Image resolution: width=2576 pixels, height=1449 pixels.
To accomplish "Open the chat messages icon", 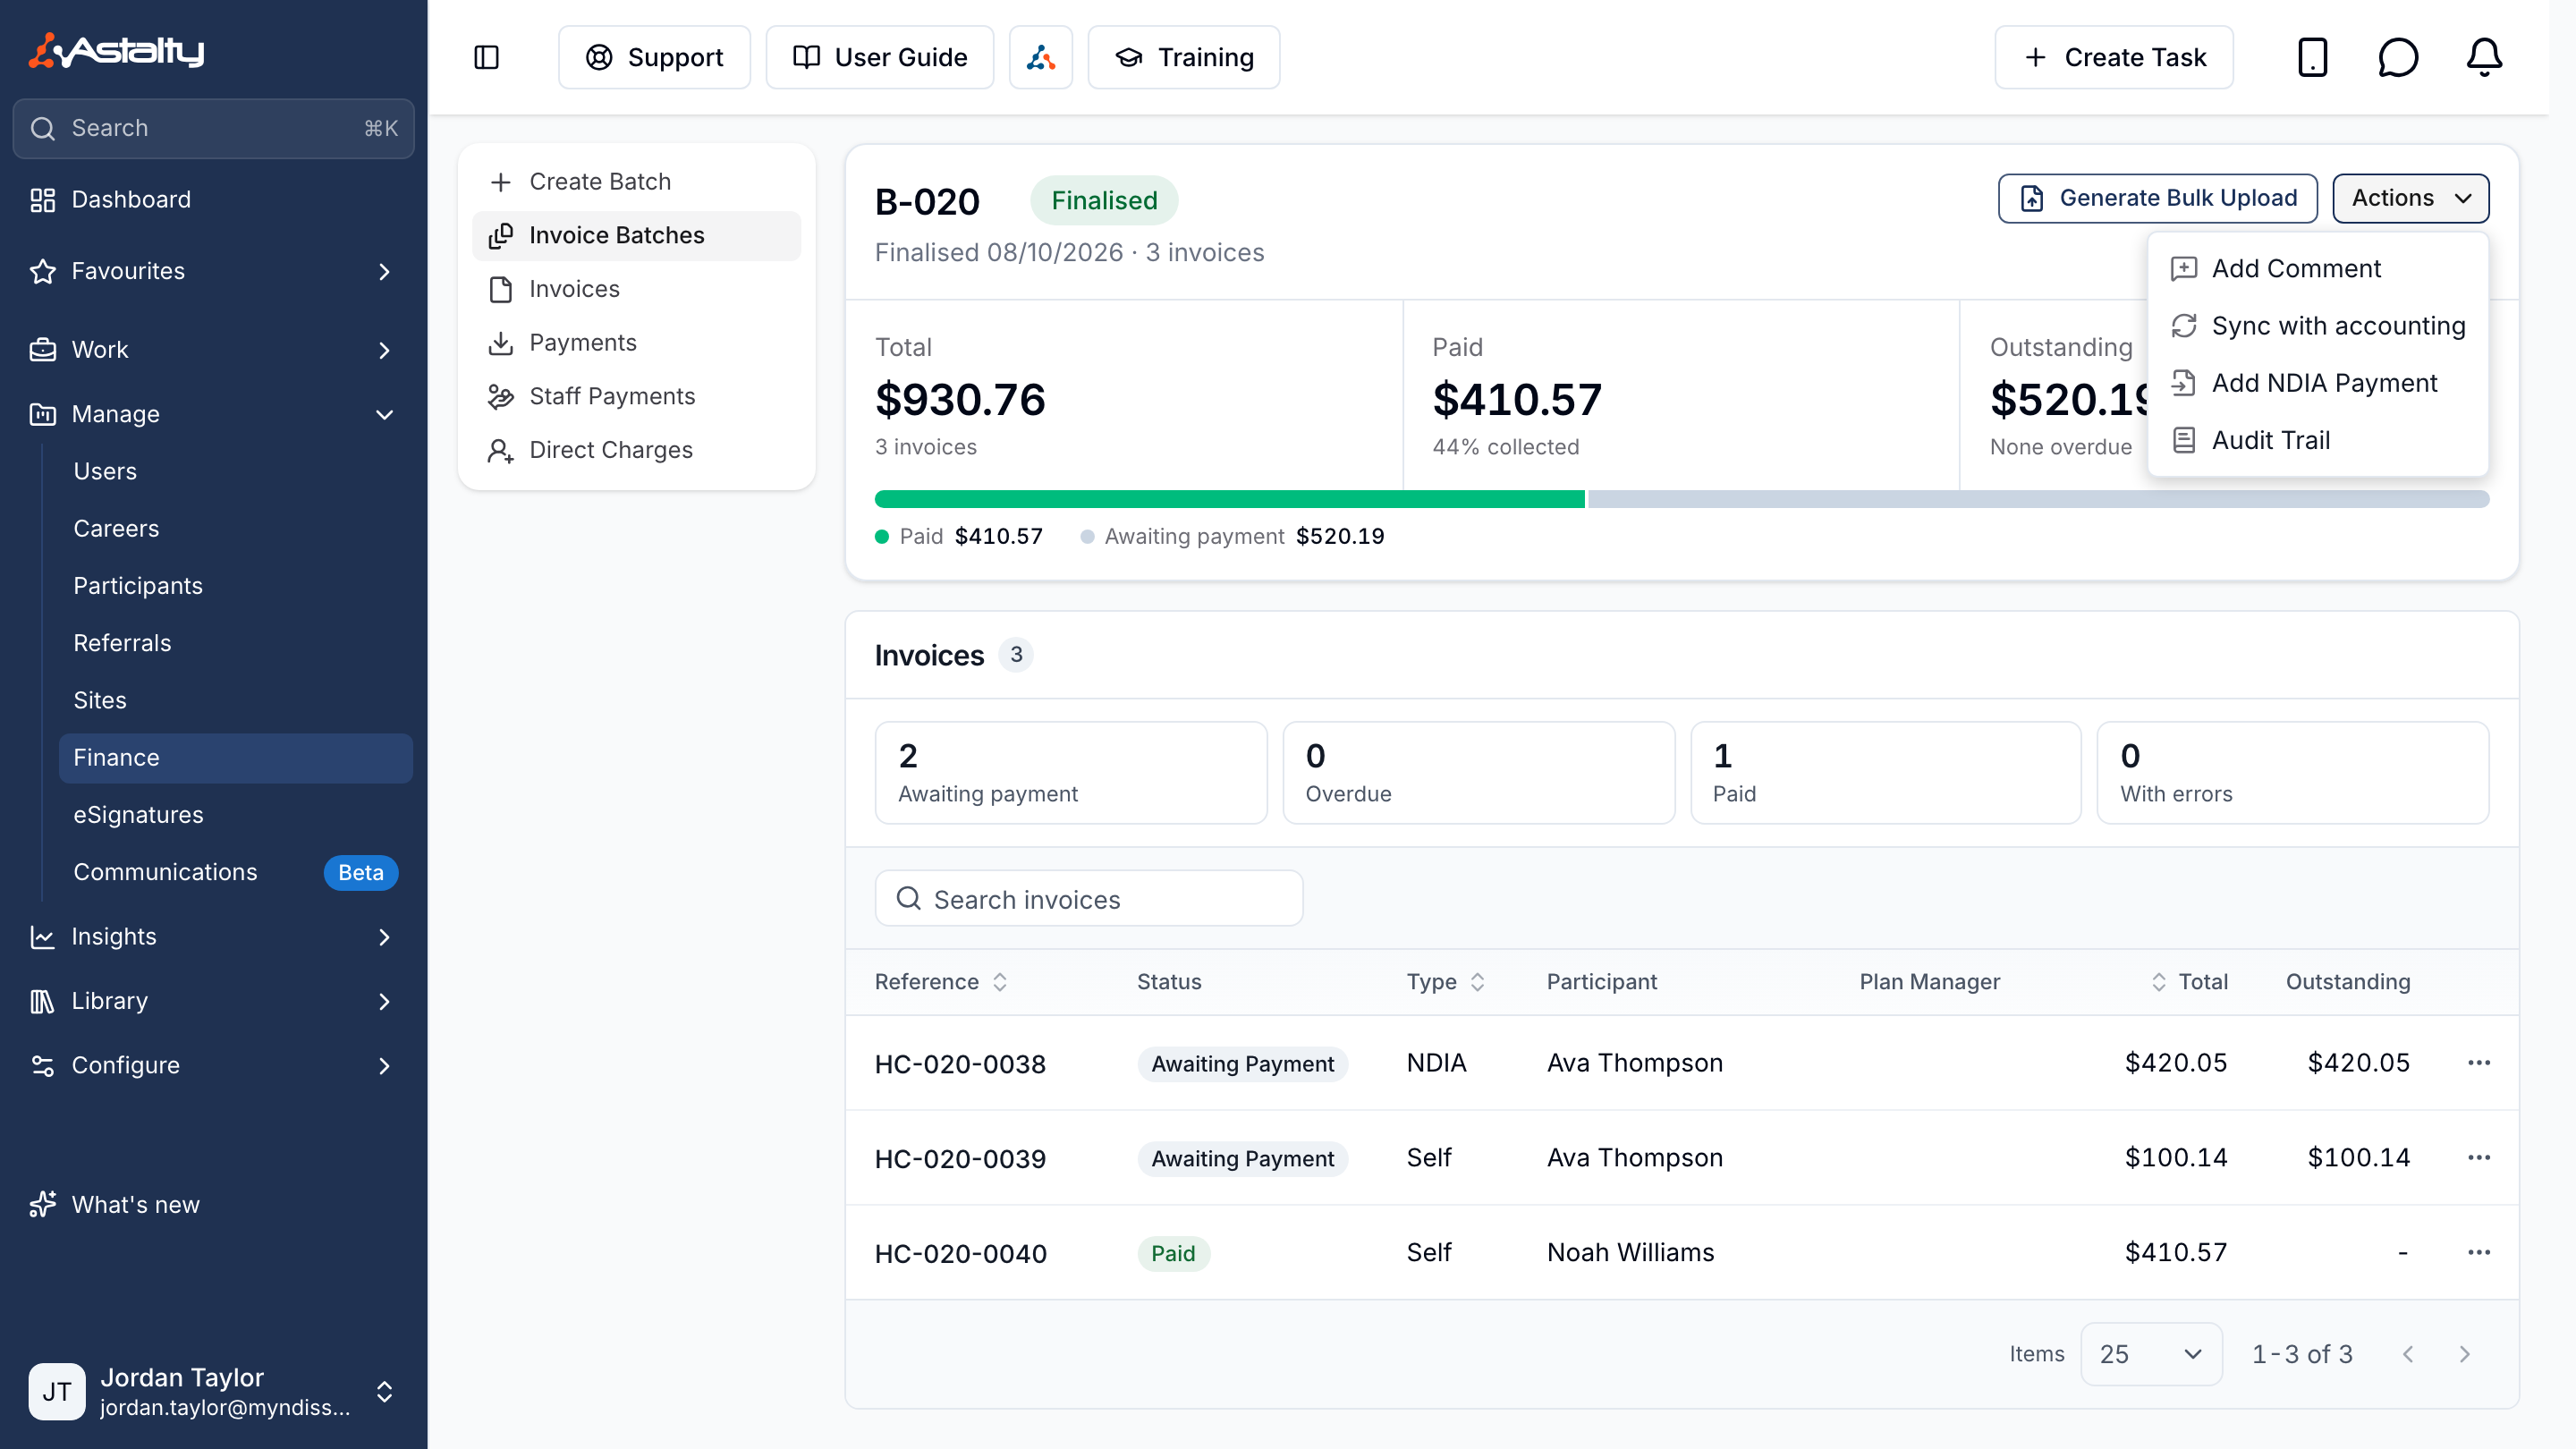I will pos(2398,57).
